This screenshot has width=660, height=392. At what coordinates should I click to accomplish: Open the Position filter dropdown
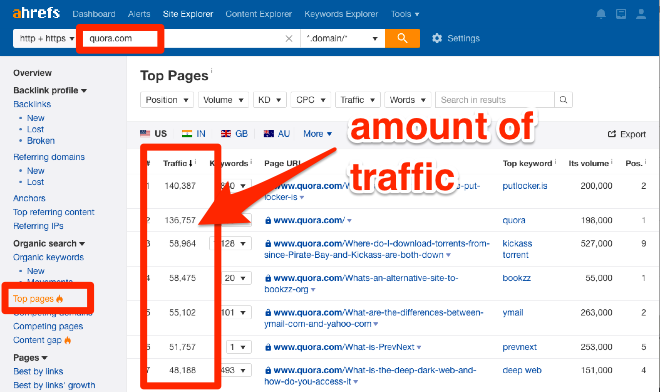pos(167,100)
